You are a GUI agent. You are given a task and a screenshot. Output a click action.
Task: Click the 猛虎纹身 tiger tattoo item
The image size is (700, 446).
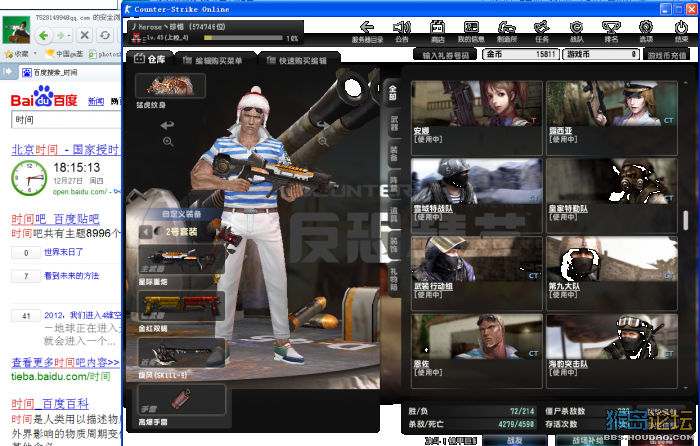pyautogui.click(x=170, y=86)
